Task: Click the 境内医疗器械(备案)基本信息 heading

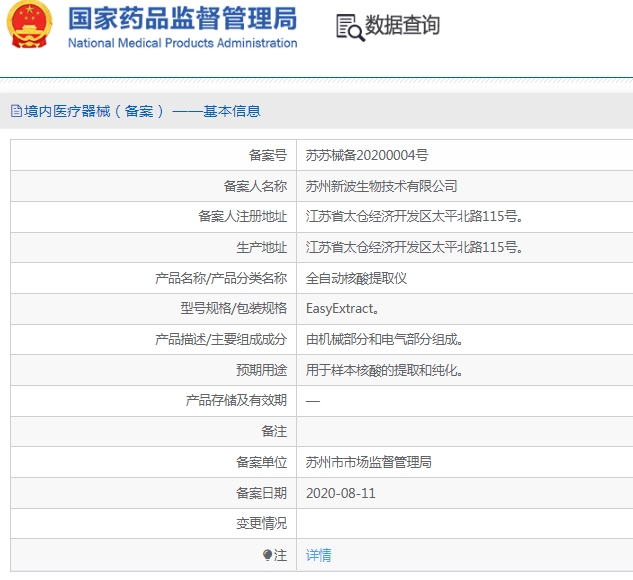Action: (142, 111)
